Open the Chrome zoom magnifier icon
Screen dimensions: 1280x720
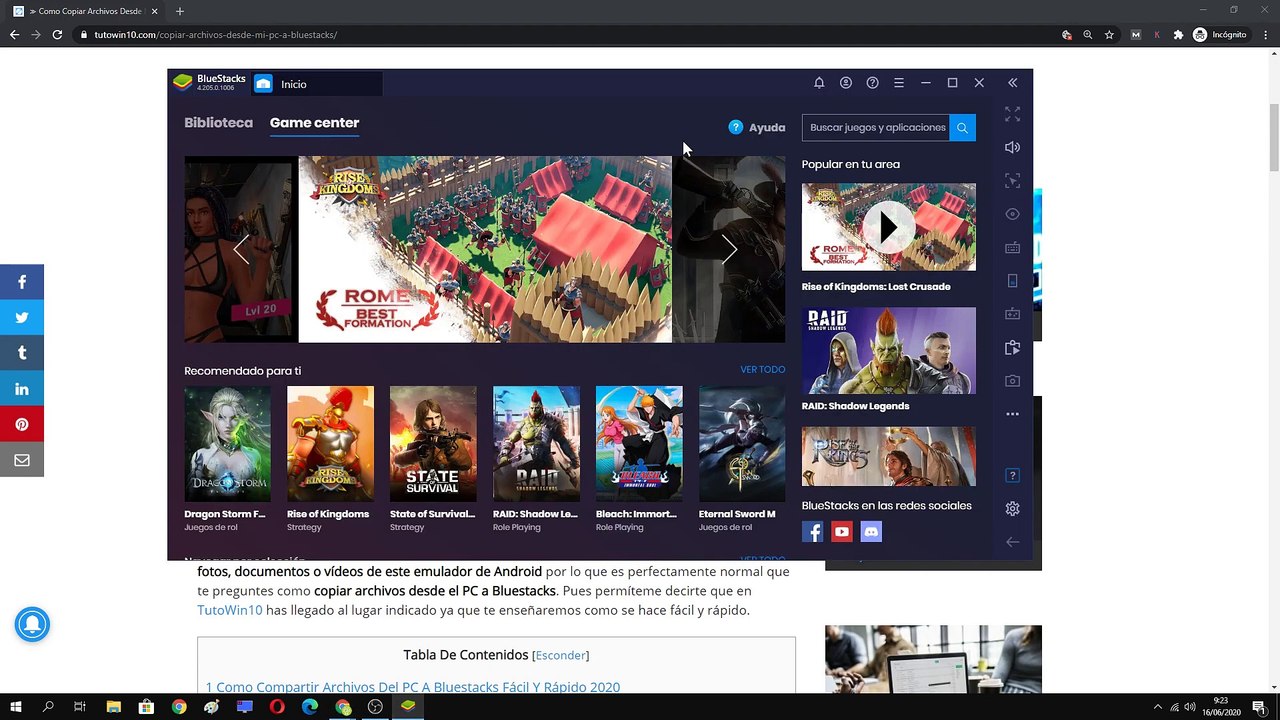[1088, 35]
